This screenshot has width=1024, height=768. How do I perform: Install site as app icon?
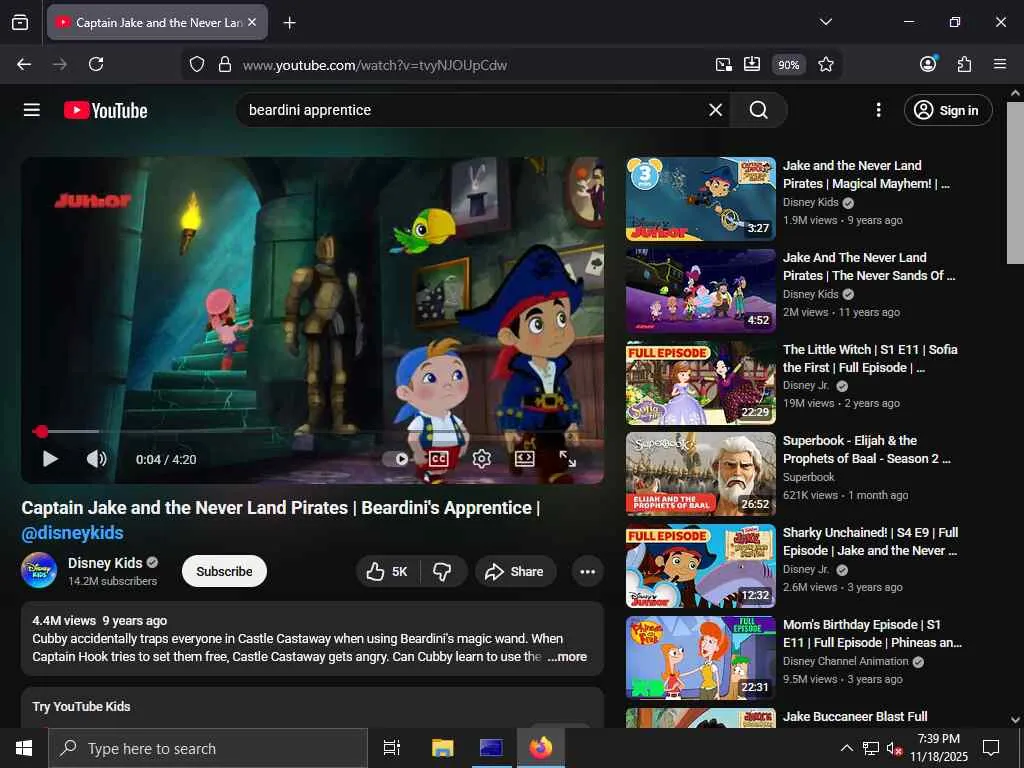752,65
